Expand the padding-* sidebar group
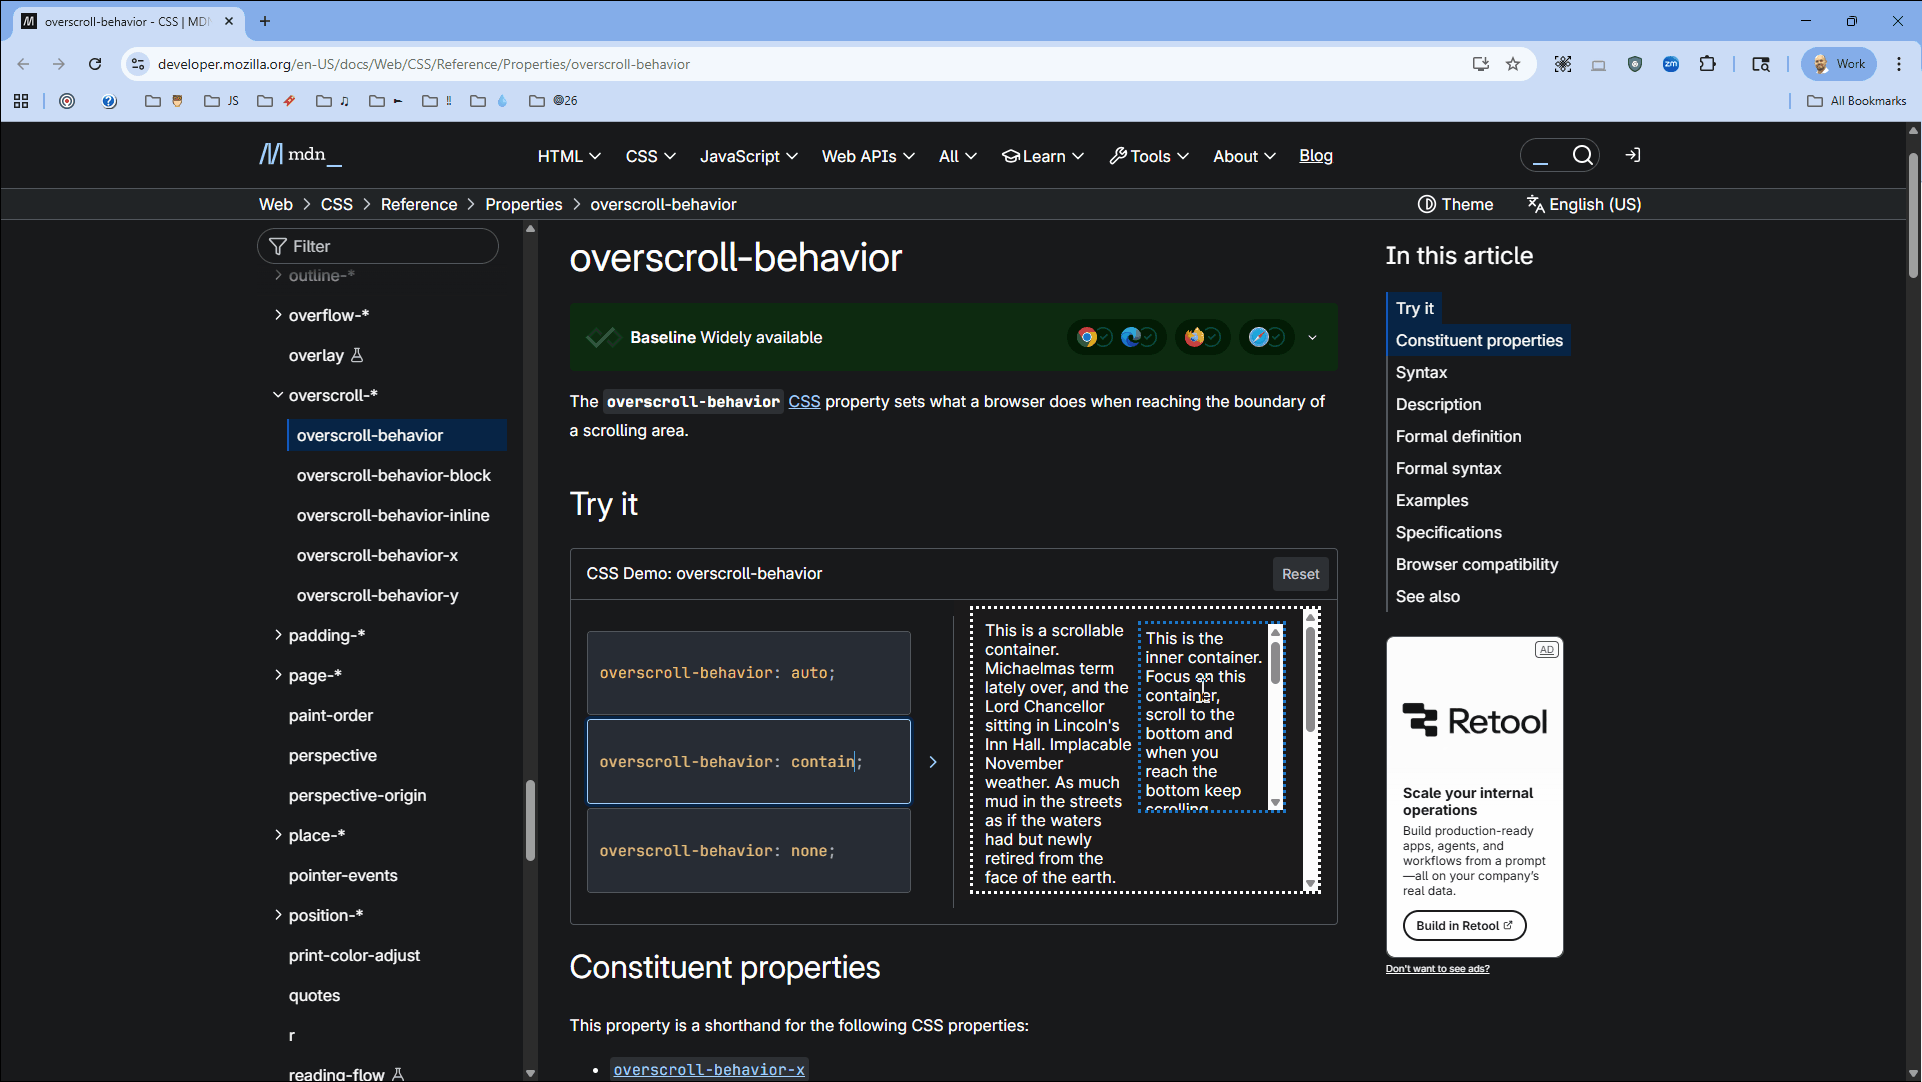The height and width of the screenshot is (1082, 1922). (x=278, y=635)
